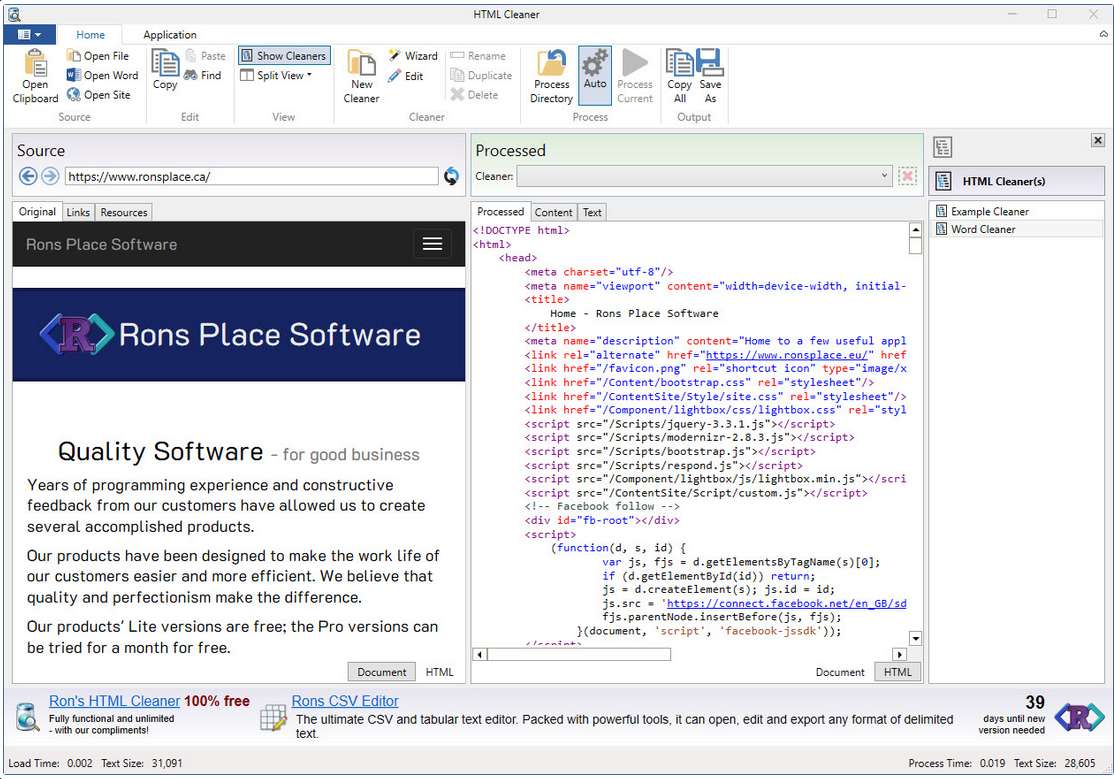This screenshot has width=1114, height=779.
Task: Click the ronsplace.eu link in processed code
Action: (x=786, y=355)
